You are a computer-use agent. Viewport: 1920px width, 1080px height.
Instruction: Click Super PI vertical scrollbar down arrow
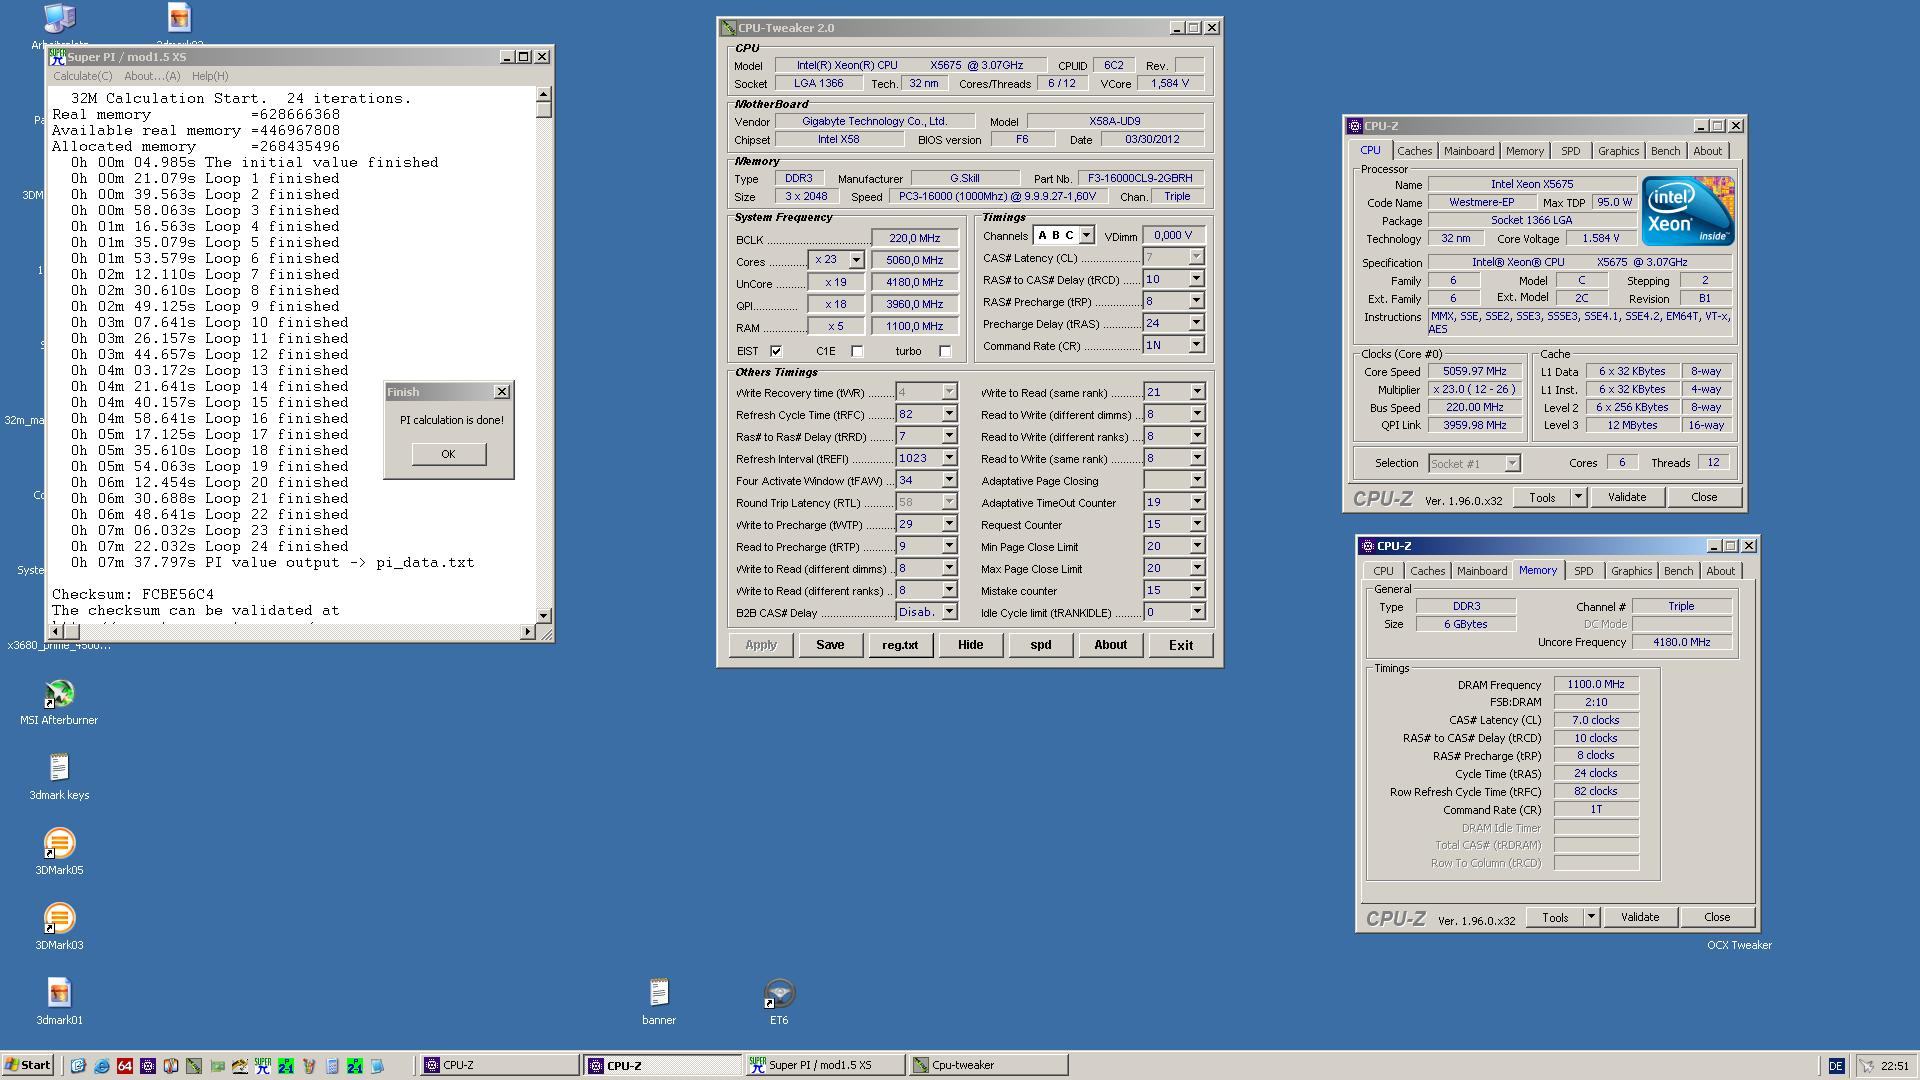click(543, 615)
